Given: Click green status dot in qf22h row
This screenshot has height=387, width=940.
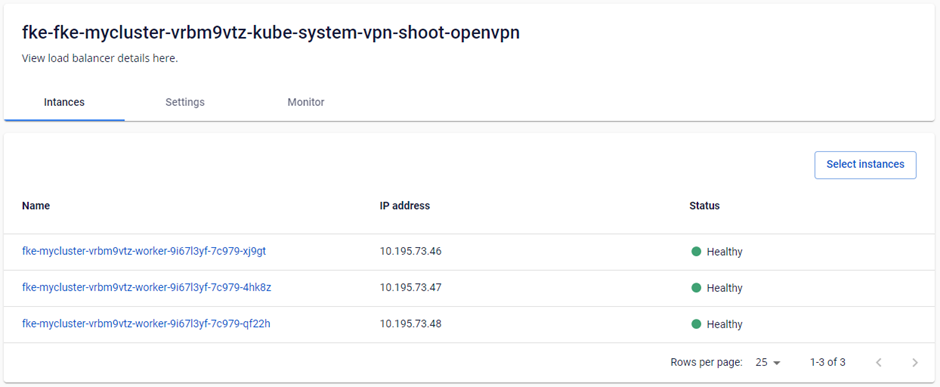Looking at the screenshot, I should [696, 324].
